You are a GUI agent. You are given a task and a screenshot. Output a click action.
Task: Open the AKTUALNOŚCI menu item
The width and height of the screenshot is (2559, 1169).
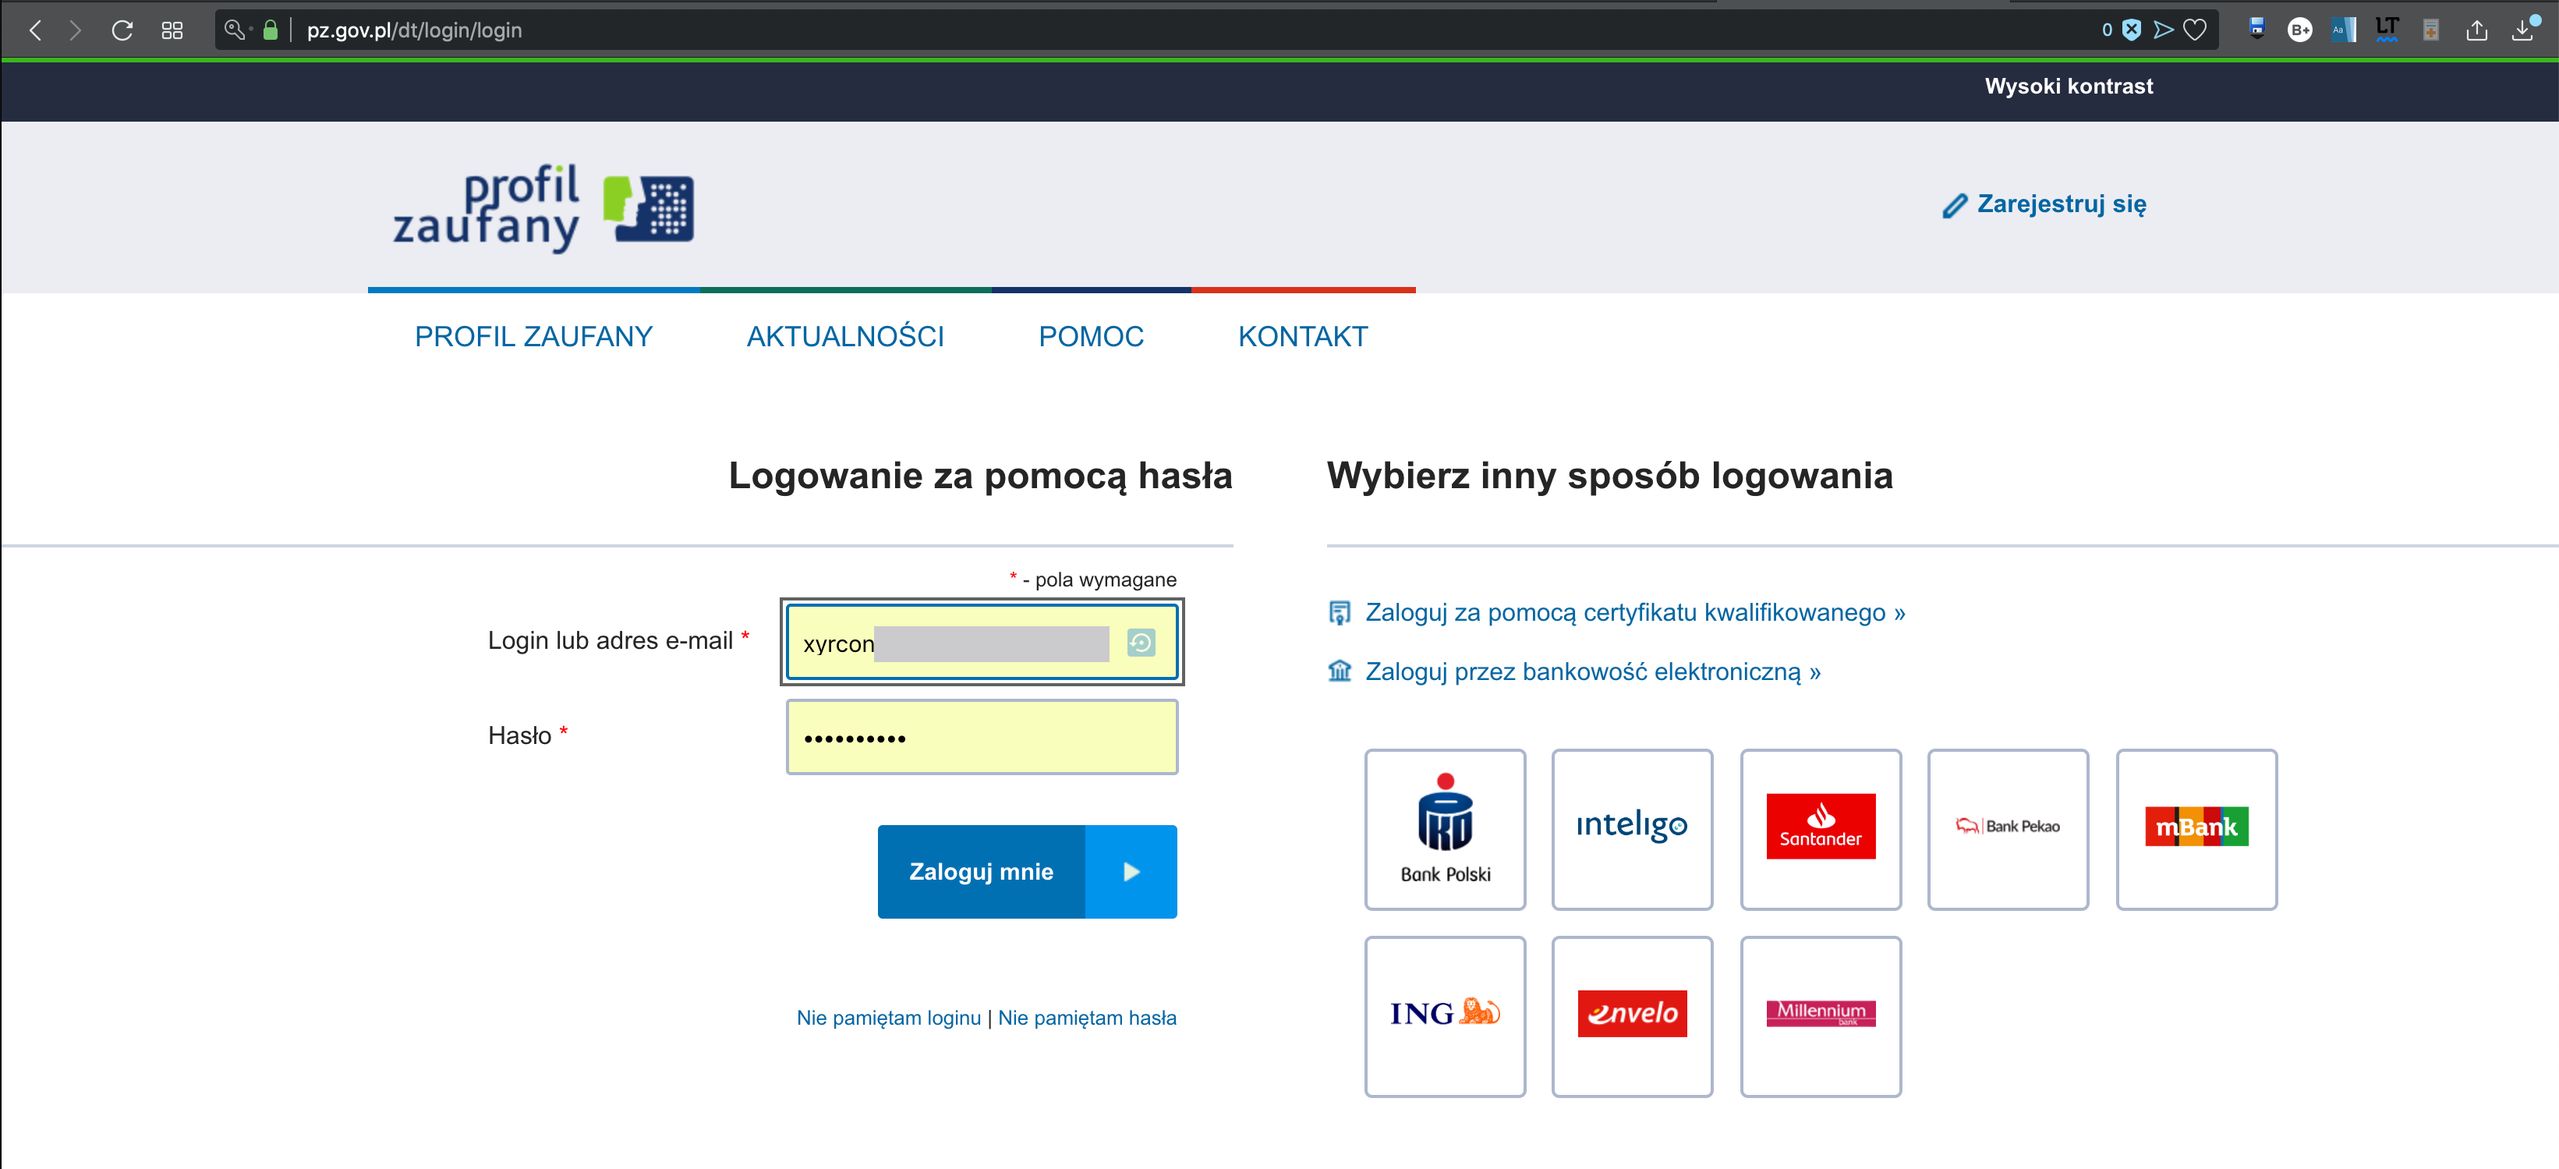click(x=845, y=337)
